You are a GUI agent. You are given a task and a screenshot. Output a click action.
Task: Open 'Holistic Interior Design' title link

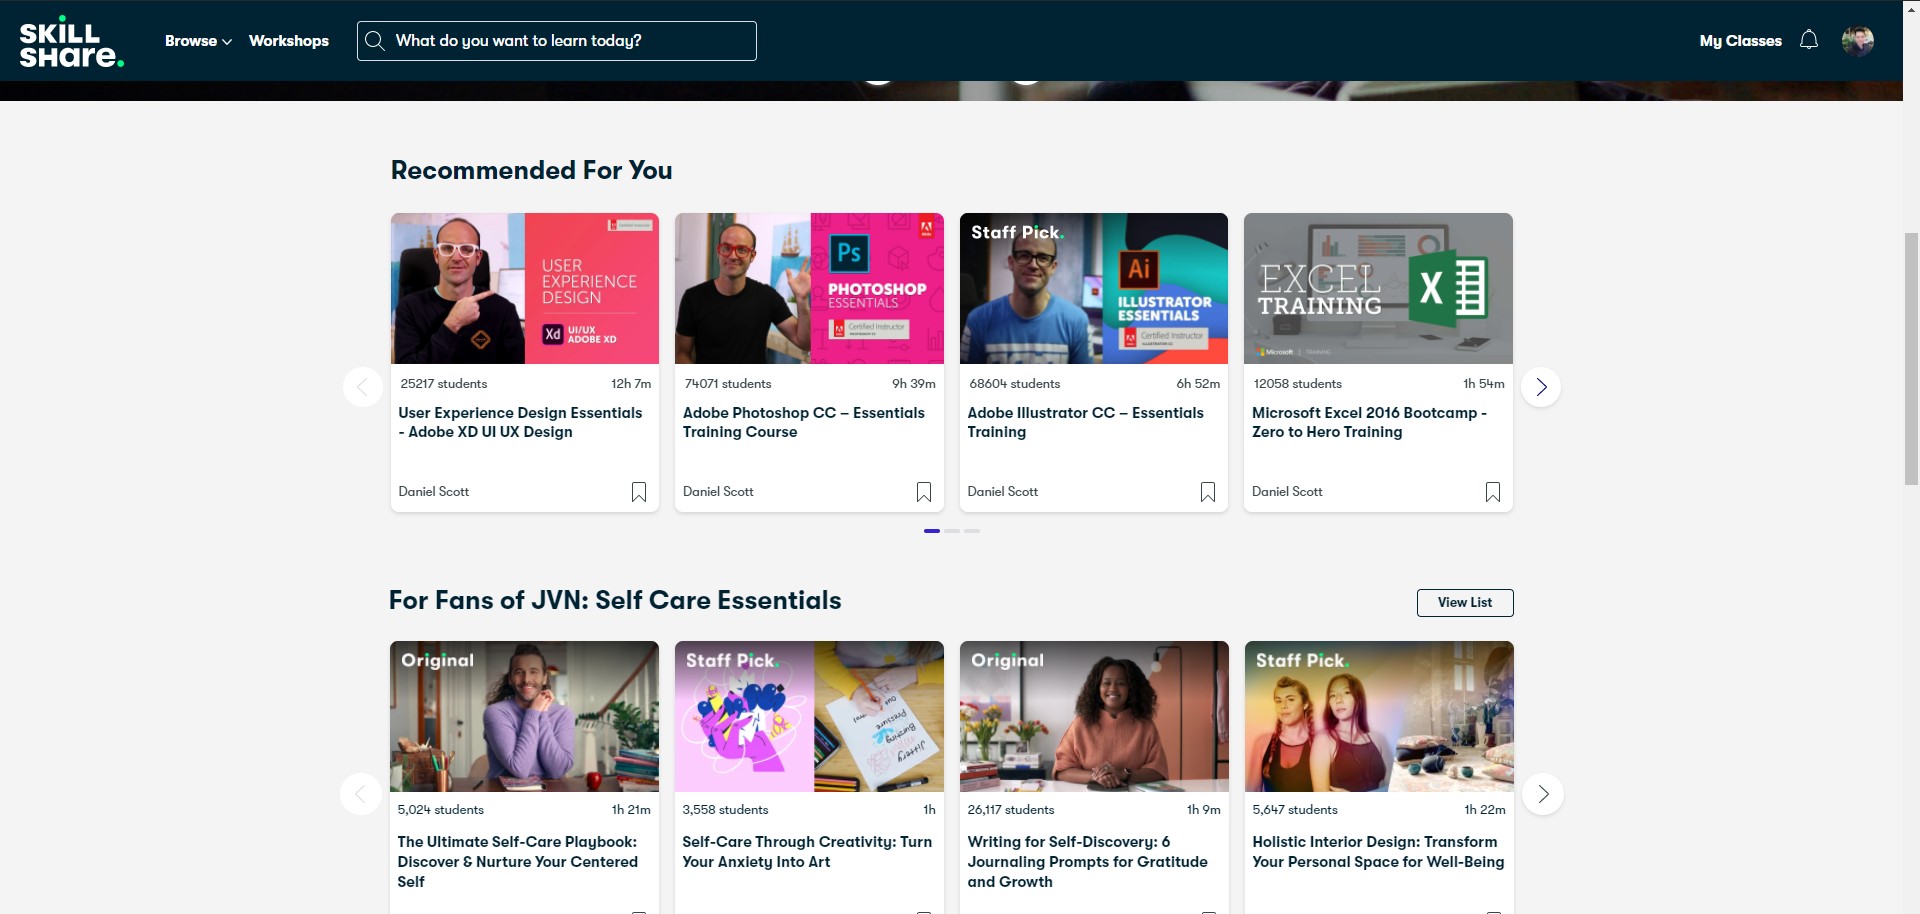(1378, 852)
